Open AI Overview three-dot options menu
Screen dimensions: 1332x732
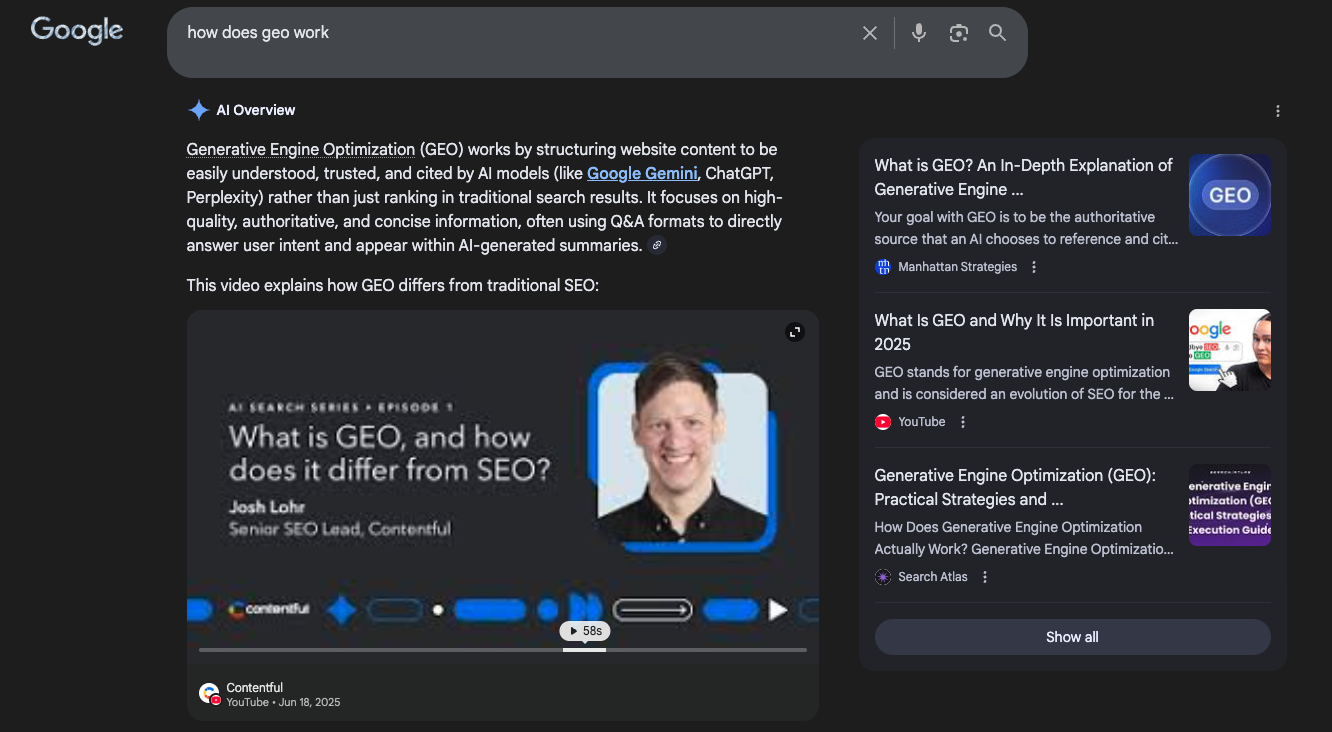tap(1277, 111)
